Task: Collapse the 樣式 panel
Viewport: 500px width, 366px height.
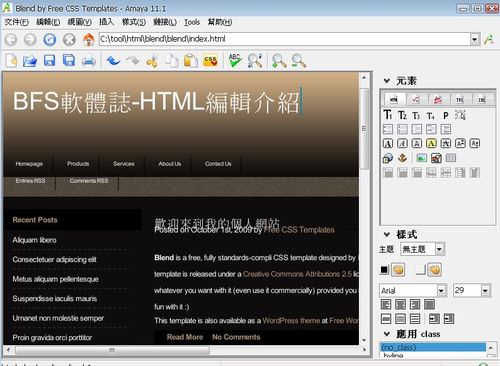Action: [x=387, y=234]
